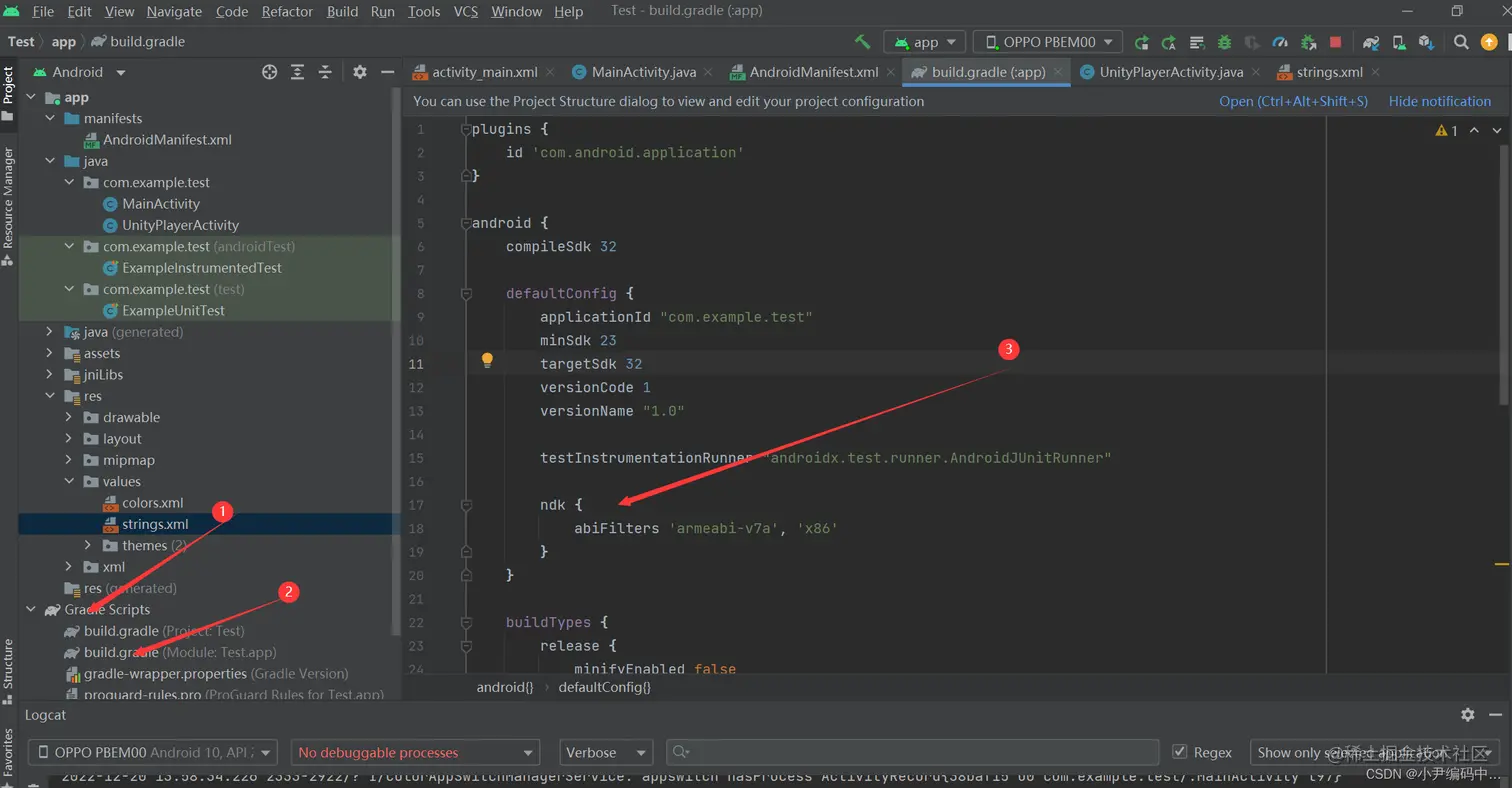
Task: Click the Profile app gauge icon
Action: [x=1281, y=42]
